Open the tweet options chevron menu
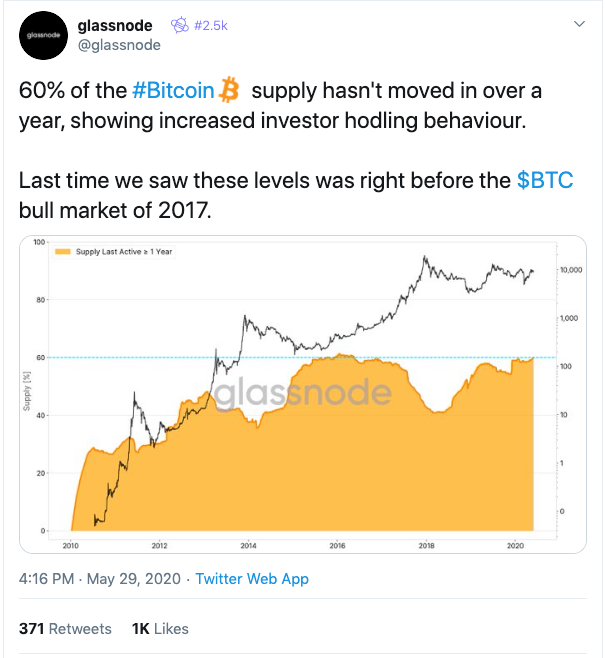605x658 pixels. point(579,24)
